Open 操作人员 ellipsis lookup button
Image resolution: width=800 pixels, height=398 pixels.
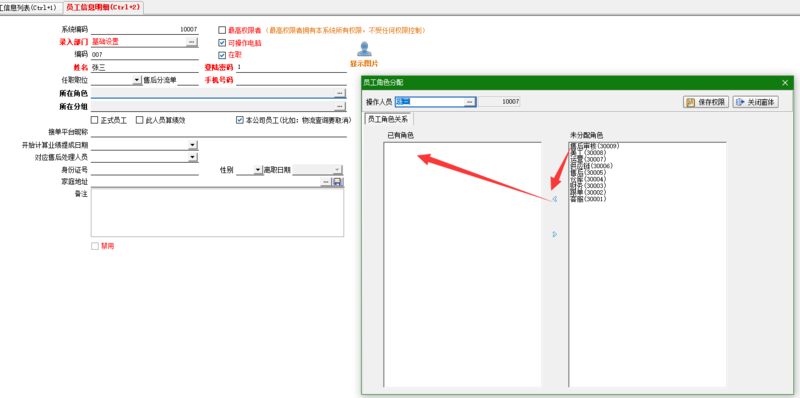(470, 102)
